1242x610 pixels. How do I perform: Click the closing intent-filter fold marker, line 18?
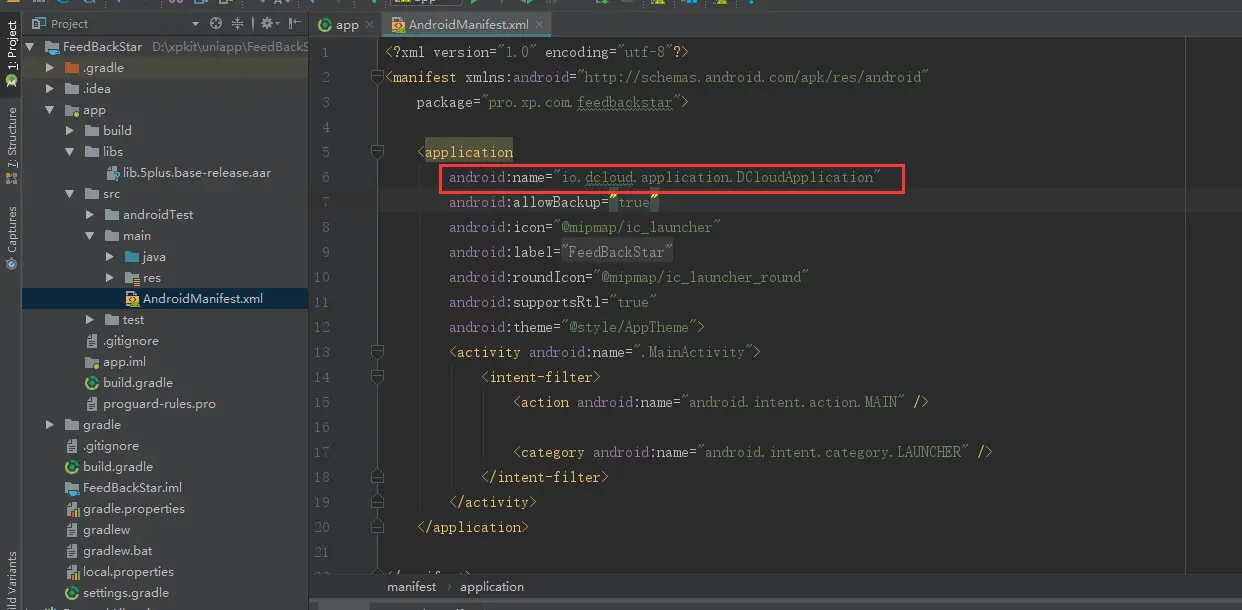coord(378,477)
